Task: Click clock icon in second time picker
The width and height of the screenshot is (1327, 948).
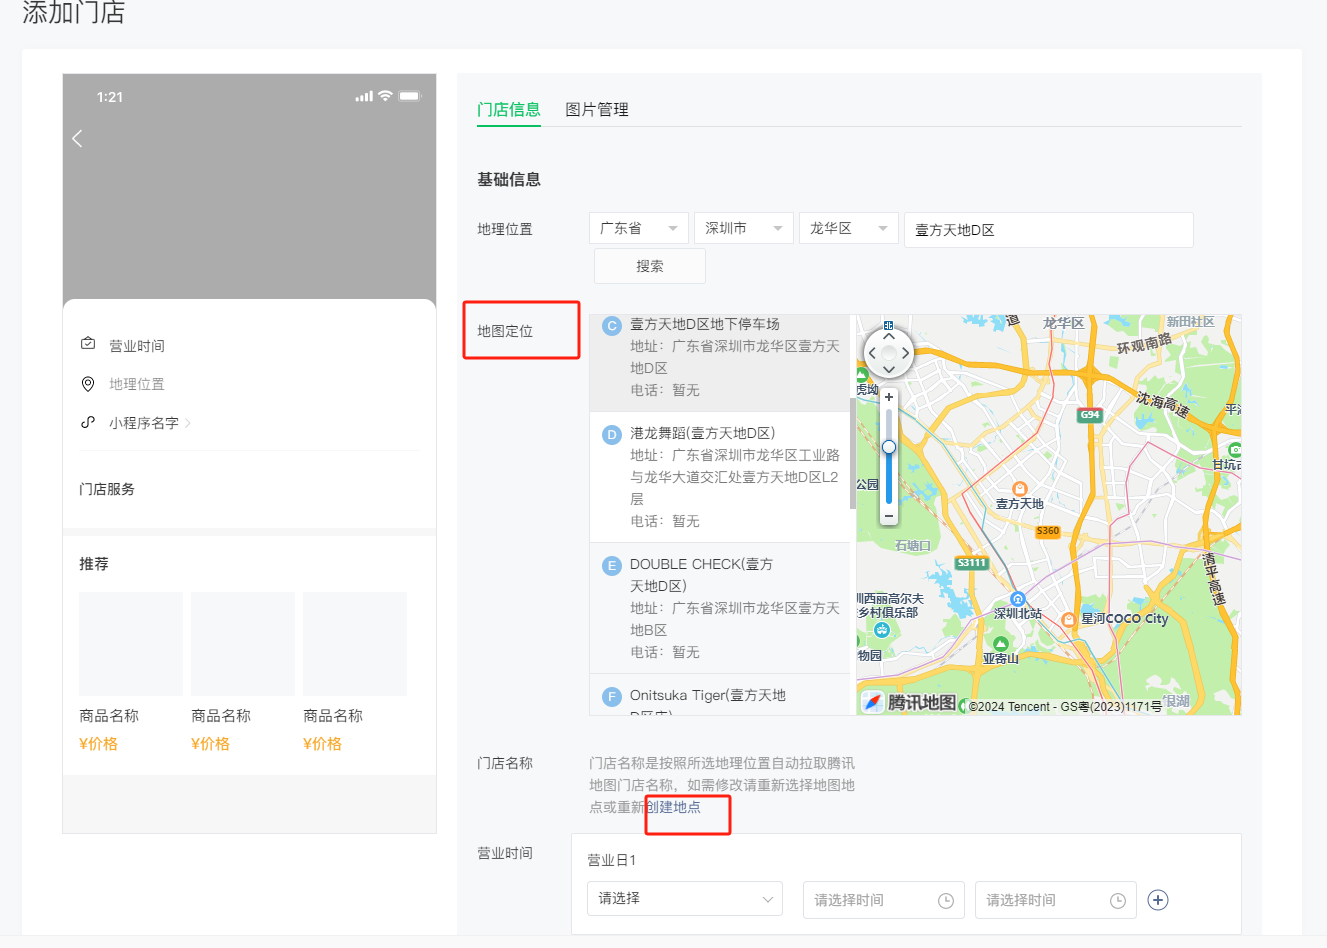Action: pyautogui.click(x=1118, y=901)
